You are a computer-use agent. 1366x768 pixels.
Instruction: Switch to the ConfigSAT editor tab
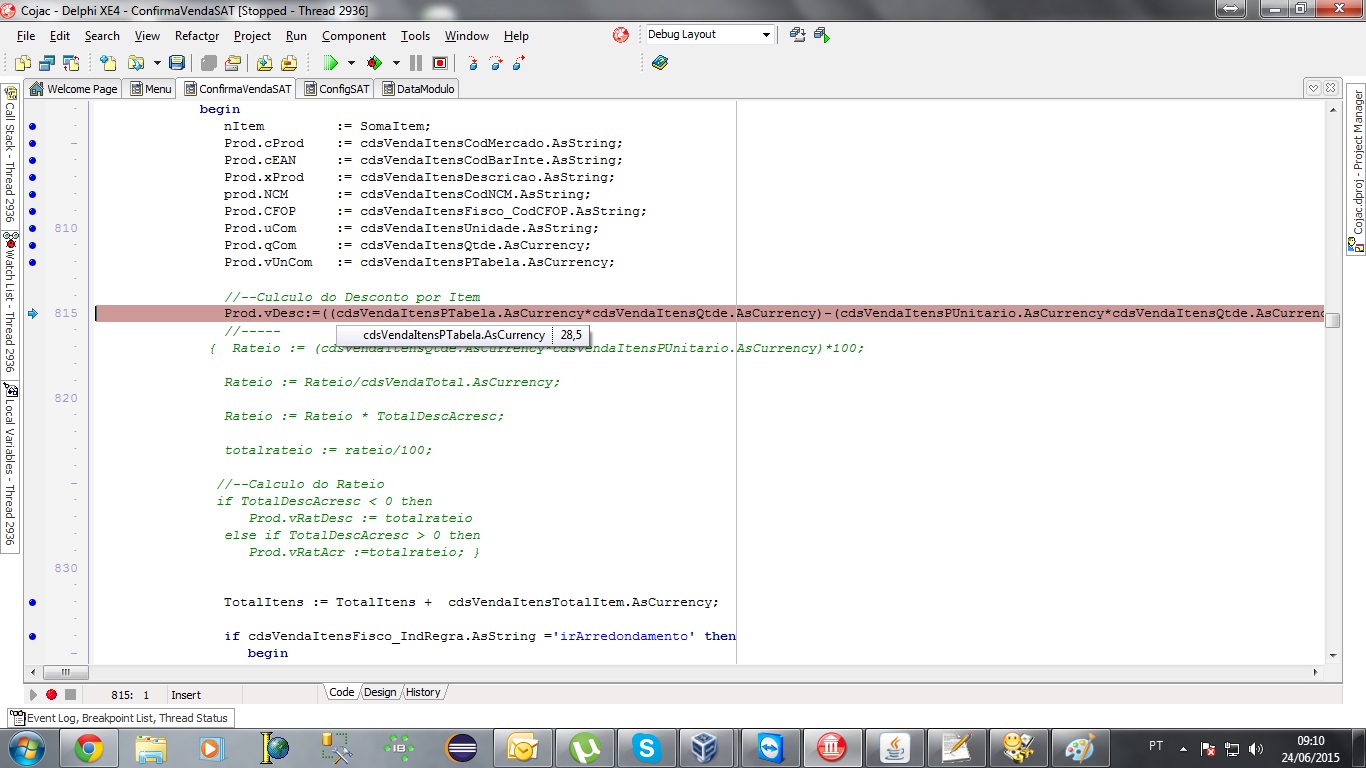tap(338, 89)
